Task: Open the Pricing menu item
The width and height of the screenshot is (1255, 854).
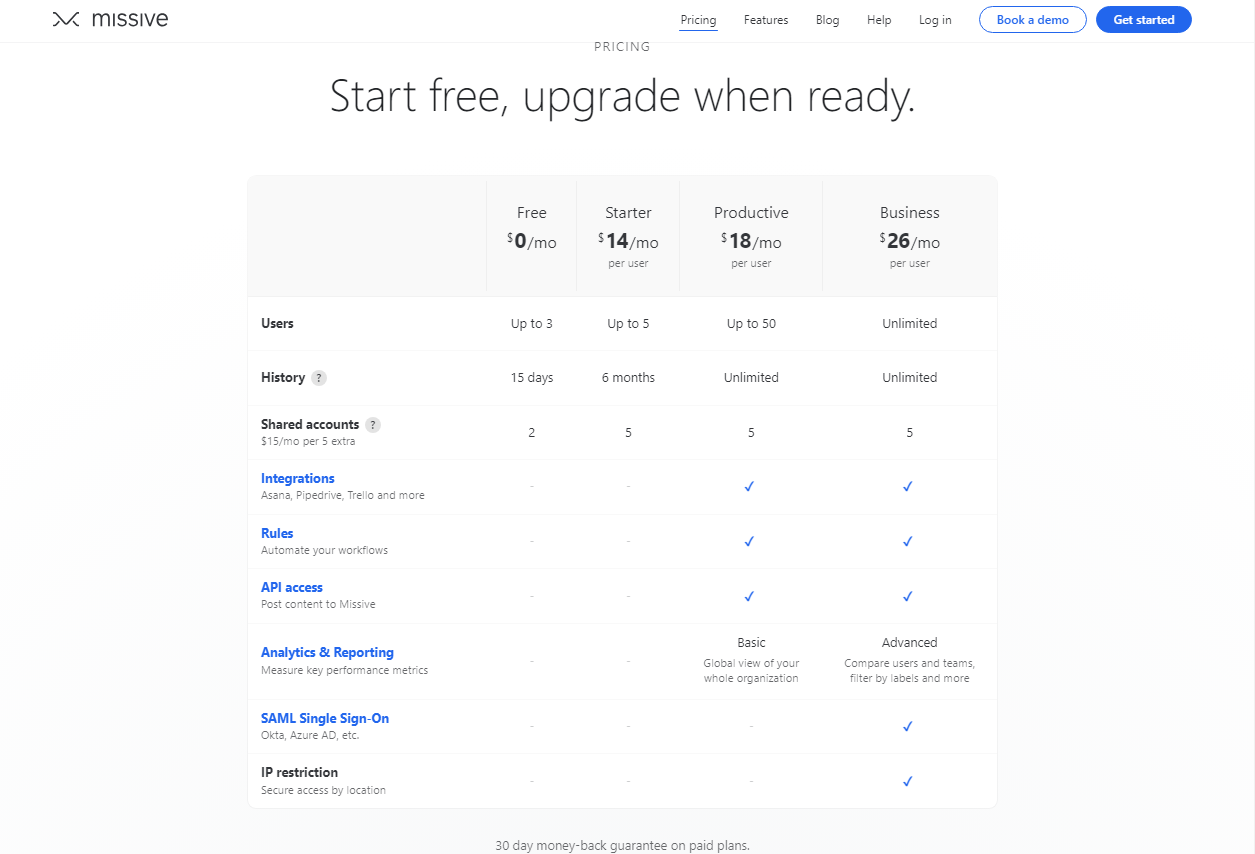Action: [x=698, y=20]
